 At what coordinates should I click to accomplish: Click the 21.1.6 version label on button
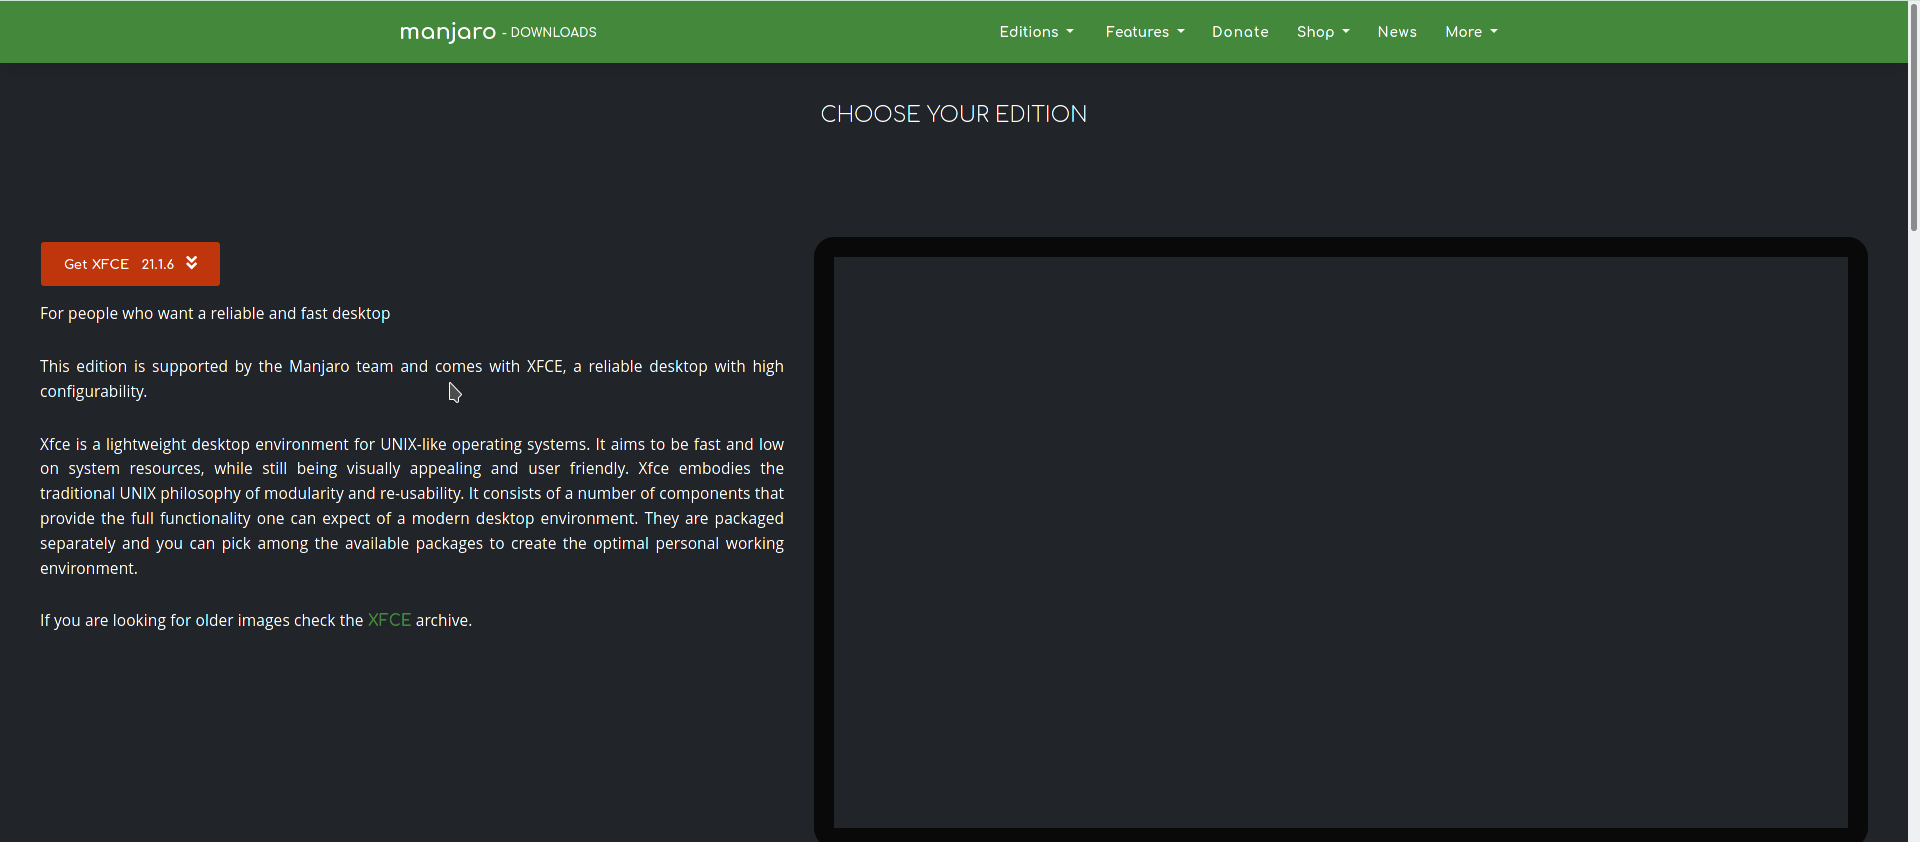(x=157, y=264)
